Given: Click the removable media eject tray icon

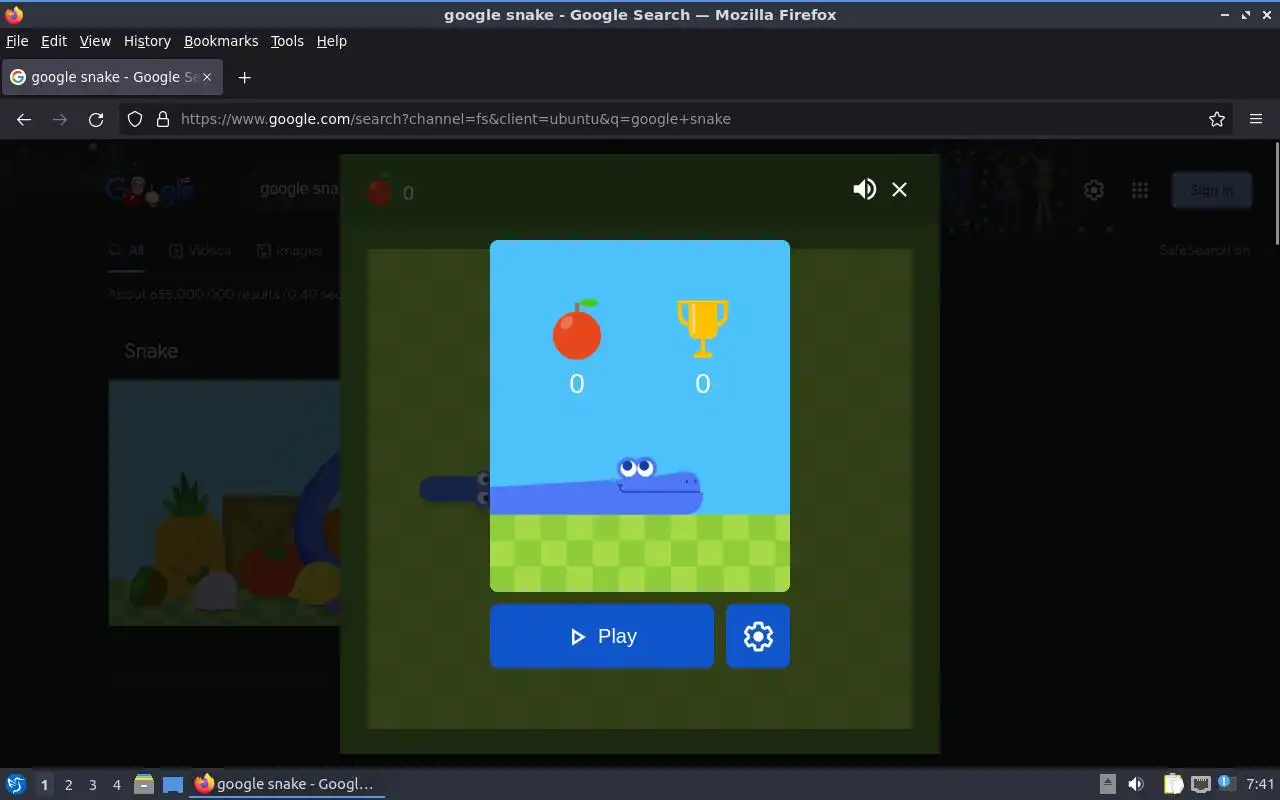Looking at the screenshot, I should click(x=1108, y=784).
